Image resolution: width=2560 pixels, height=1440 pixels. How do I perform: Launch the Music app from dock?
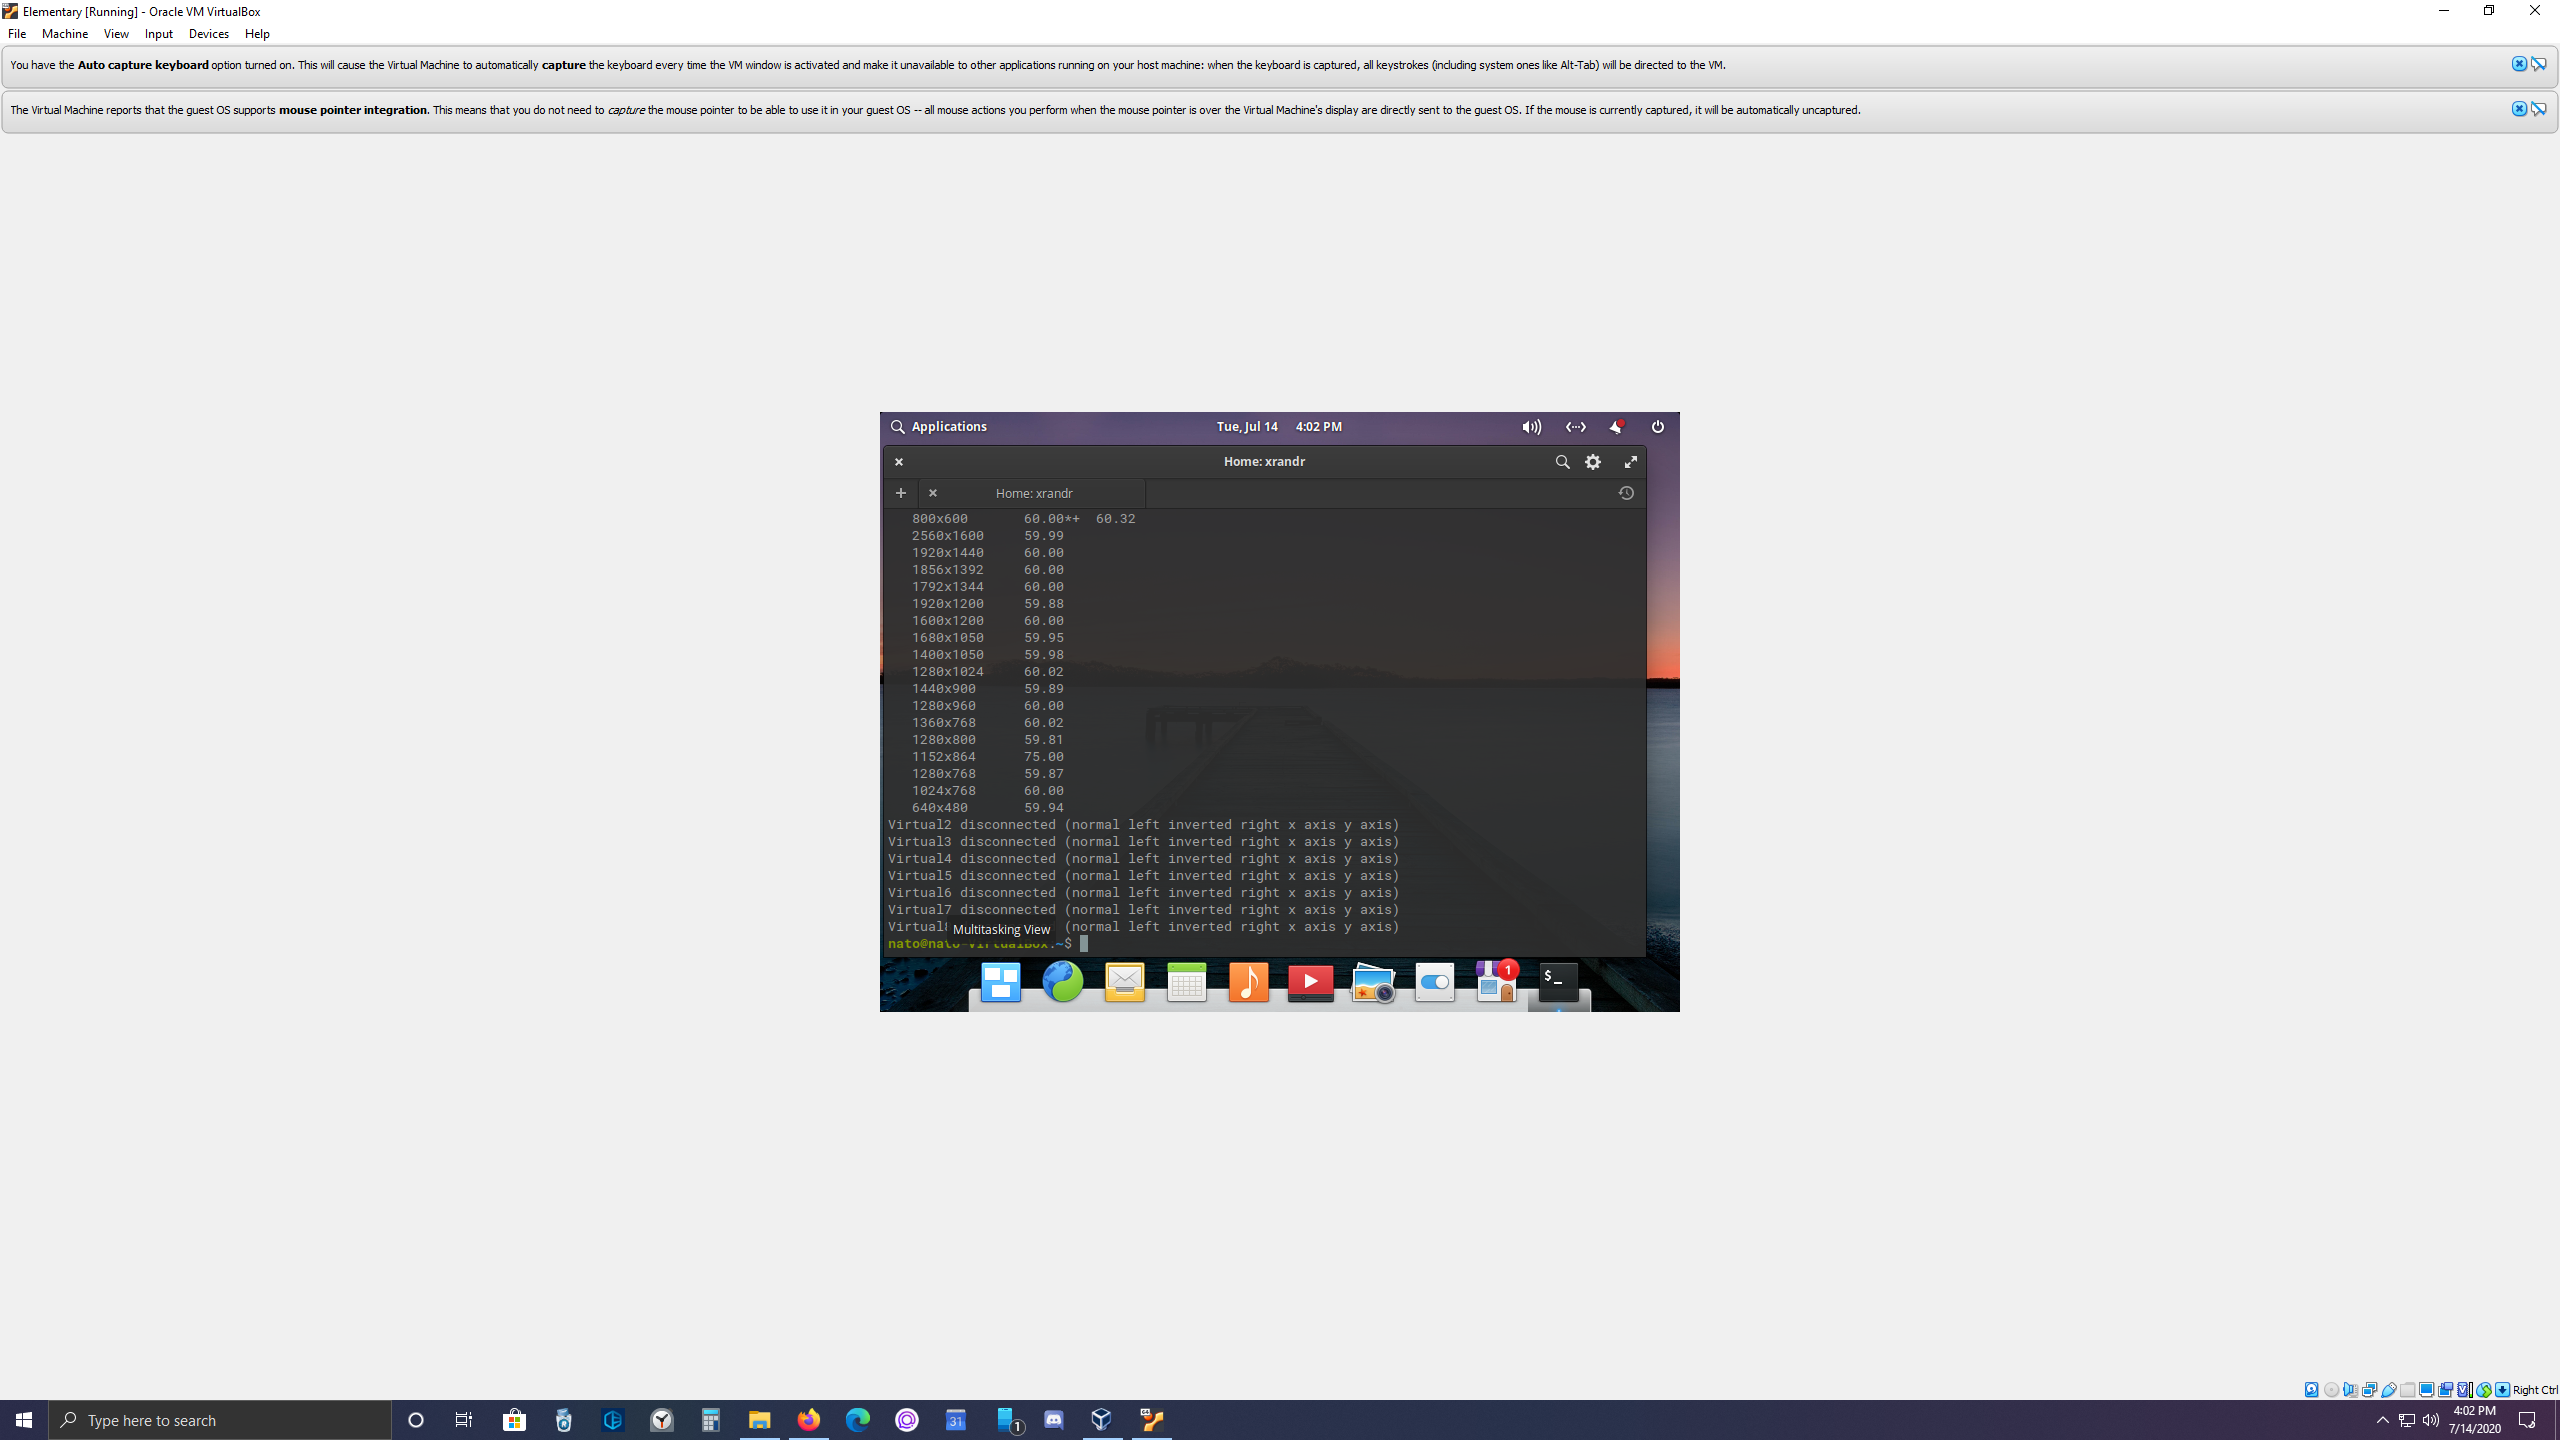[1248, 982]
